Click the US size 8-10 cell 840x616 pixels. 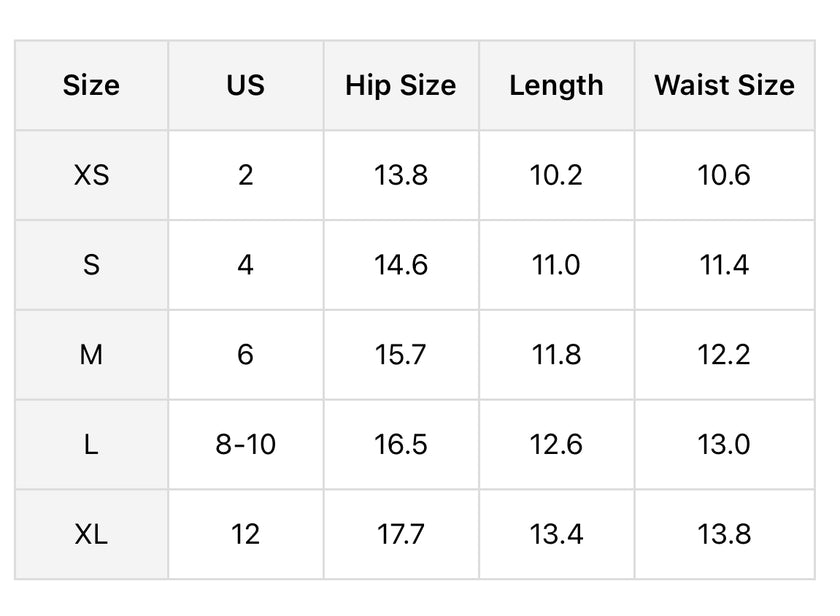tap(245, 445)
